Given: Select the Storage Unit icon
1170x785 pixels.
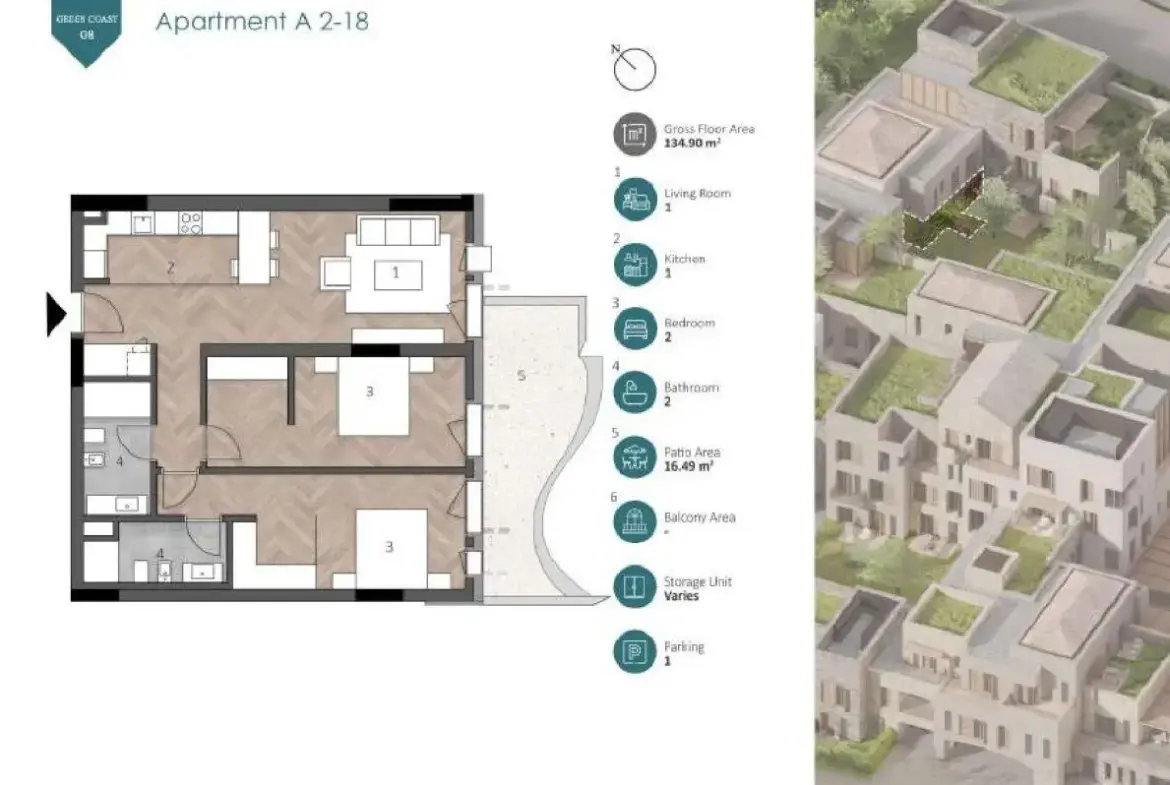Looking at the screenshot, I should (x=635, y=587).
